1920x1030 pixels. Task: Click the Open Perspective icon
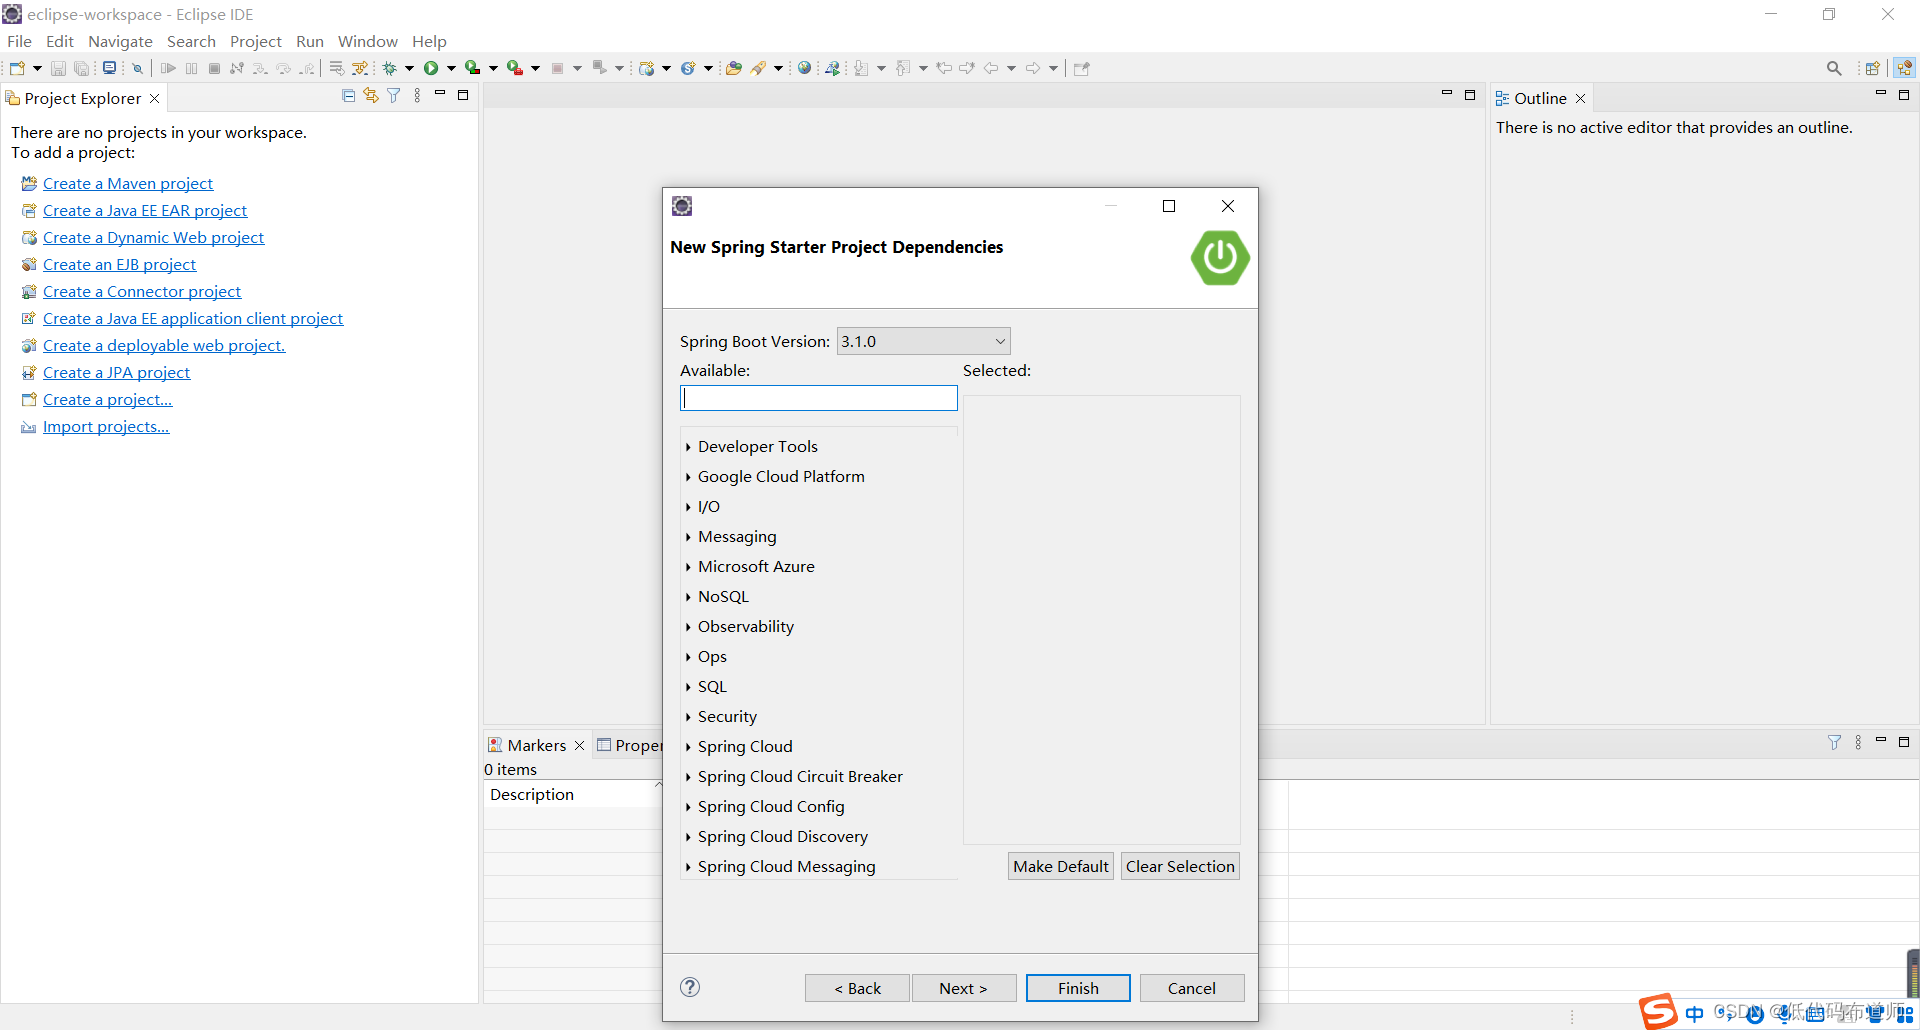1873,68
